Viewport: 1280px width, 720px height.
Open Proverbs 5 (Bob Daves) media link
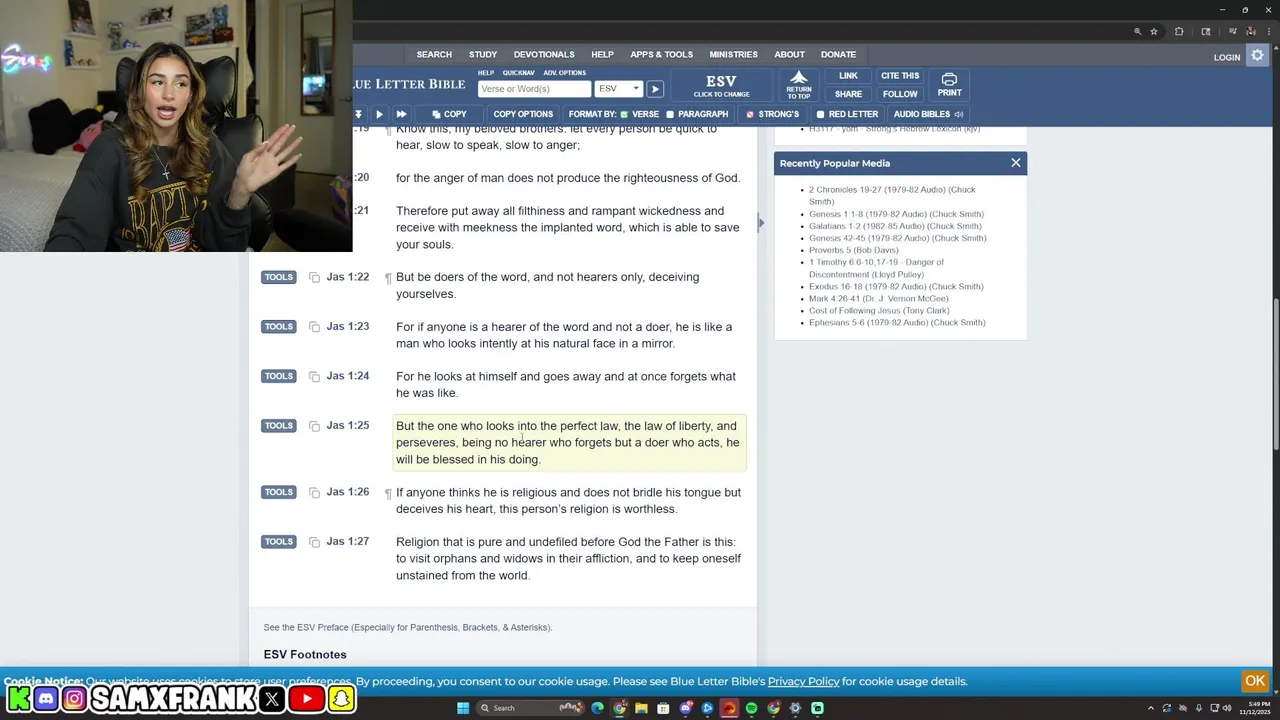coord(853,250)
